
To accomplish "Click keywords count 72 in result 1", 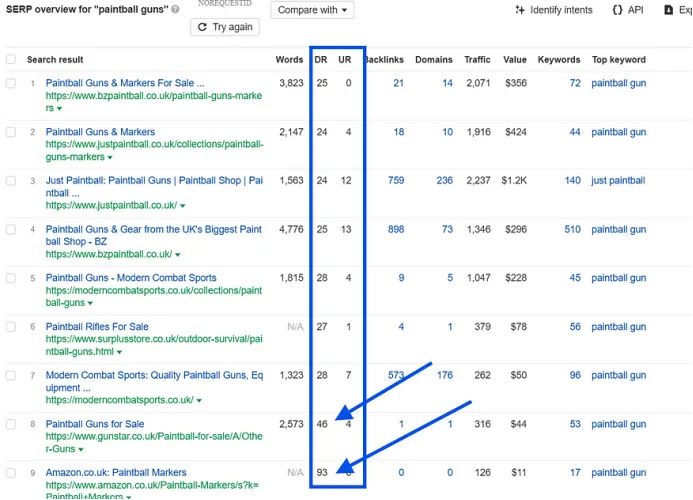I will (575, 83).
